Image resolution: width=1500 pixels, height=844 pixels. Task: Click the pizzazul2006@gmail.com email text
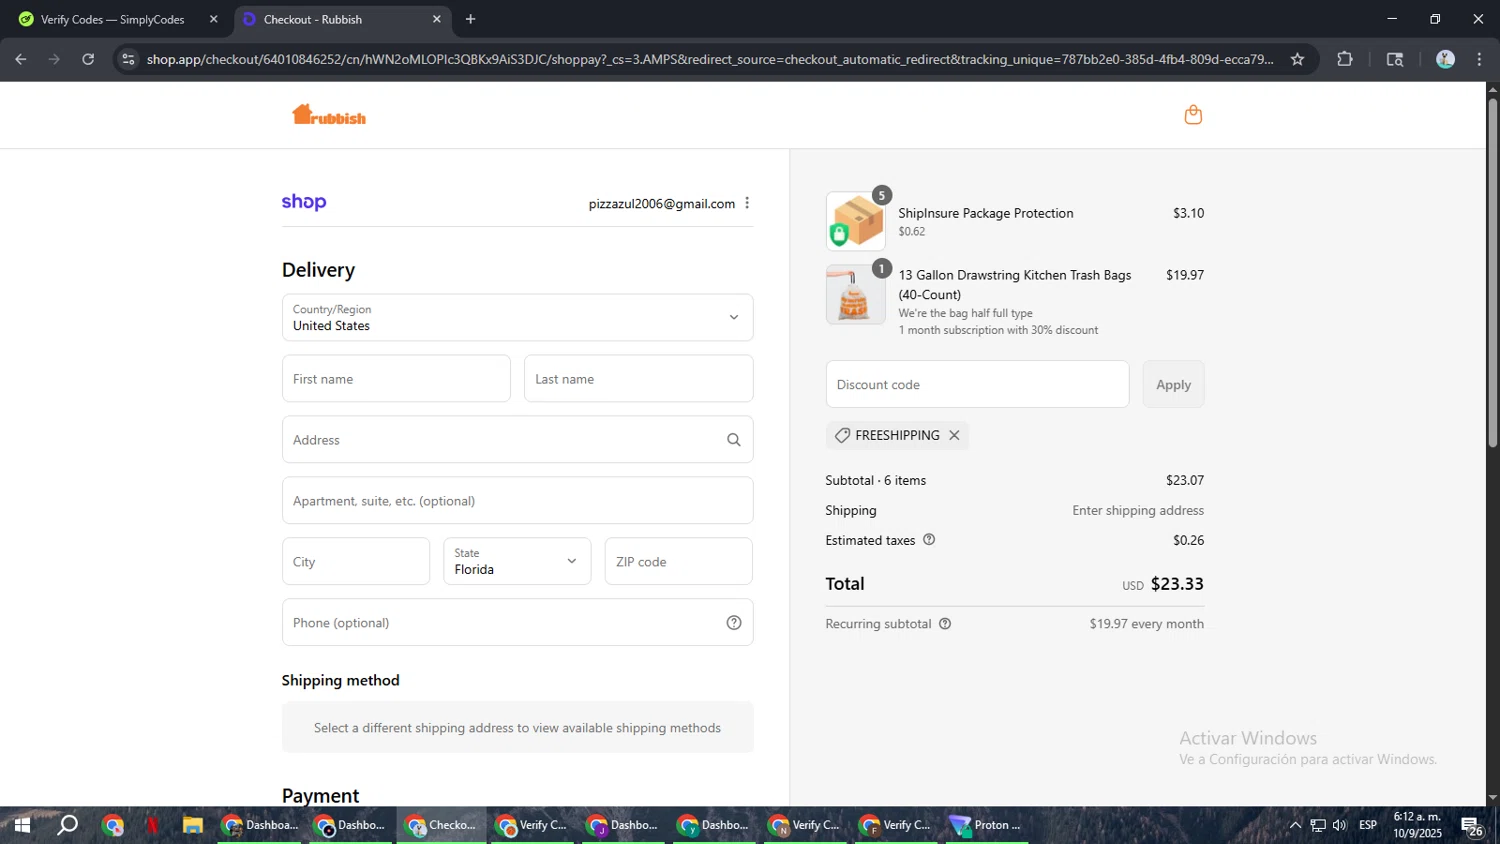662,203
